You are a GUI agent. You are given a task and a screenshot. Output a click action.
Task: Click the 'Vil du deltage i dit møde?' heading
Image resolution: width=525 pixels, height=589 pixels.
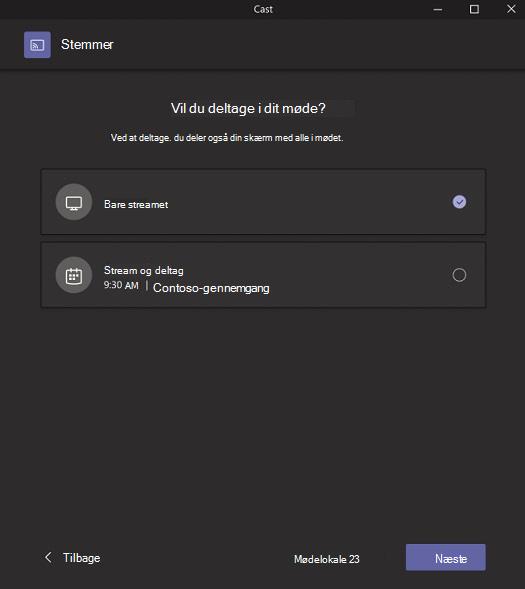tap(248, 109)
